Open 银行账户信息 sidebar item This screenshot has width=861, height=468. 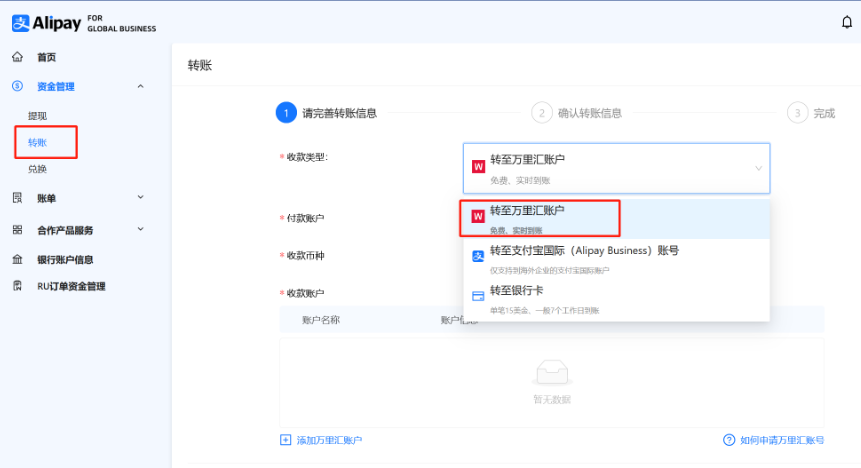pos(65,259)
